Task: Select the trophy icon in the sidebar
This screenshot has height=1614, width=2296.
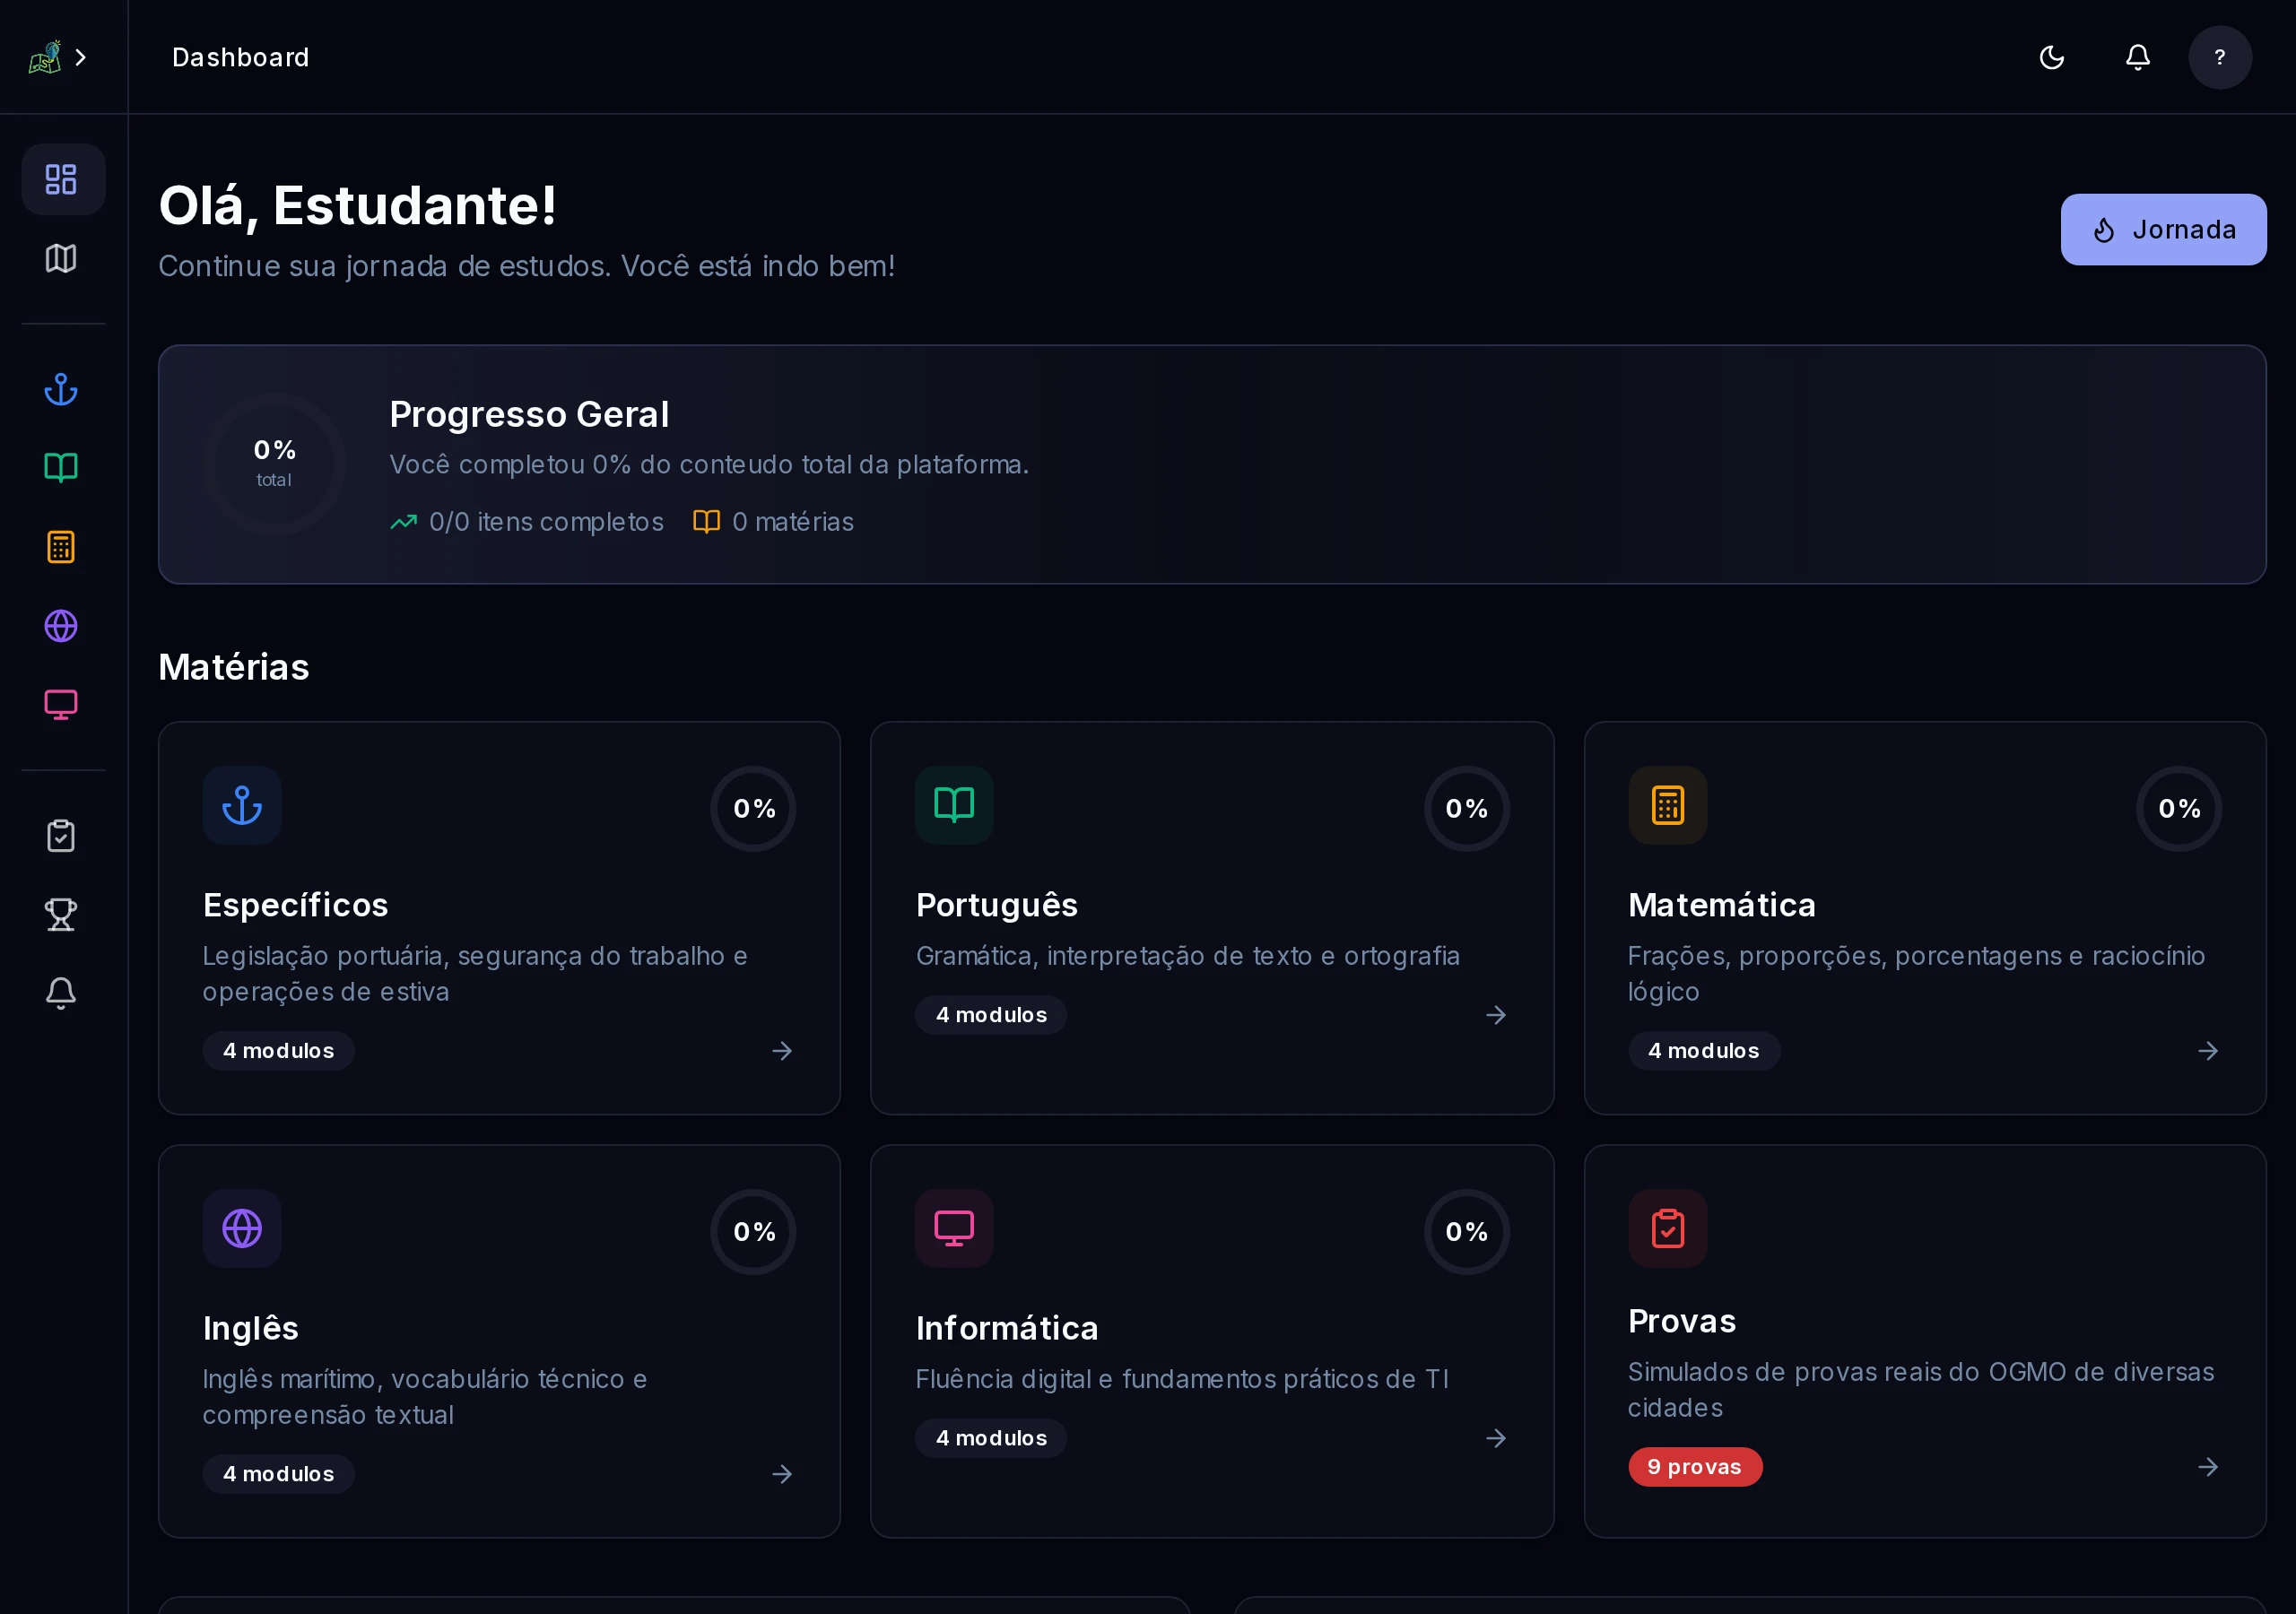Action: (61, 914)
